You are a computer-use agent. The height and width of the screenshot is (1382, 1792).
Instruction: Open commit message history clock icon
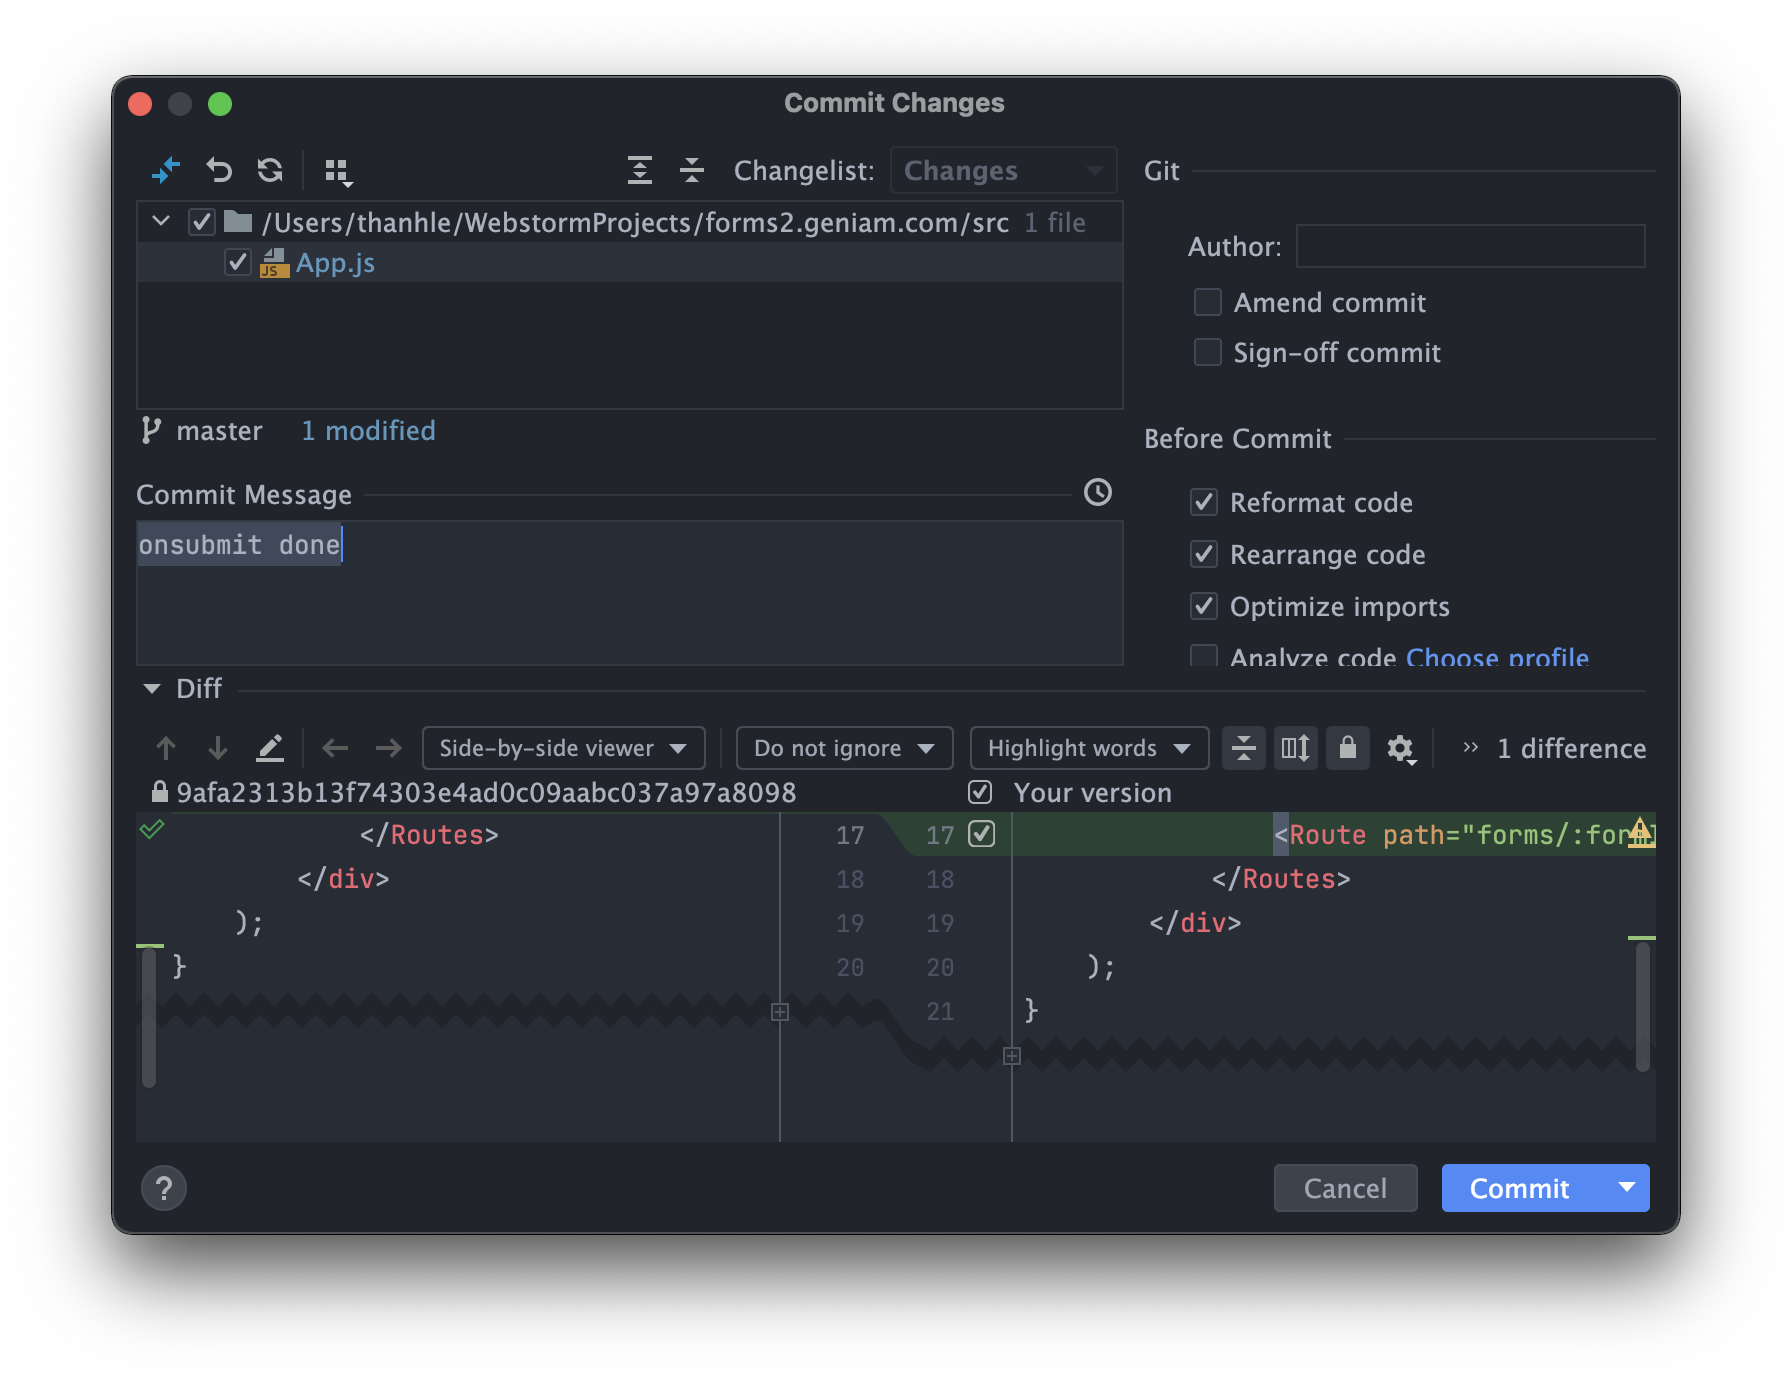(x=1097, y=493)
